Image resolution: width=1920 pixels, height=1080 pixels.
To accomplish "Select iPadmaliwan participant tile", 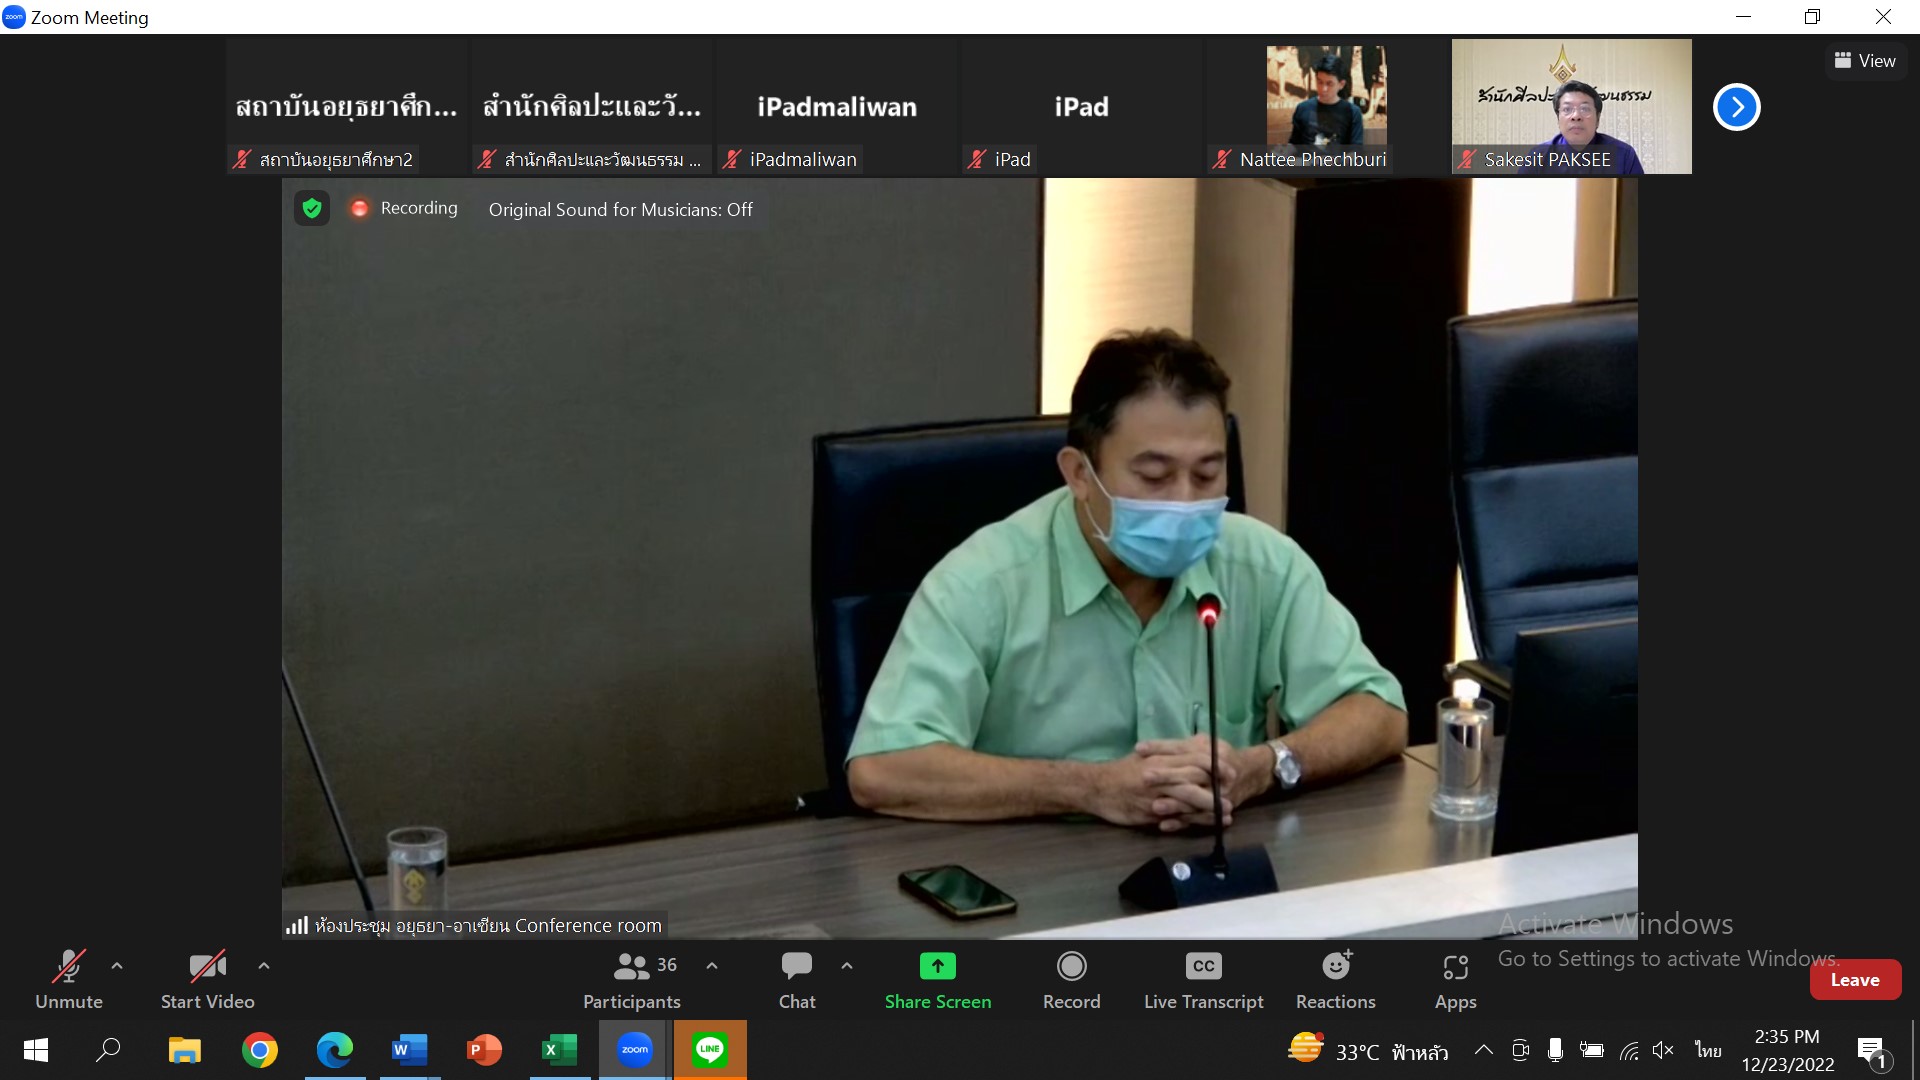I will click(x=837, y=106).
